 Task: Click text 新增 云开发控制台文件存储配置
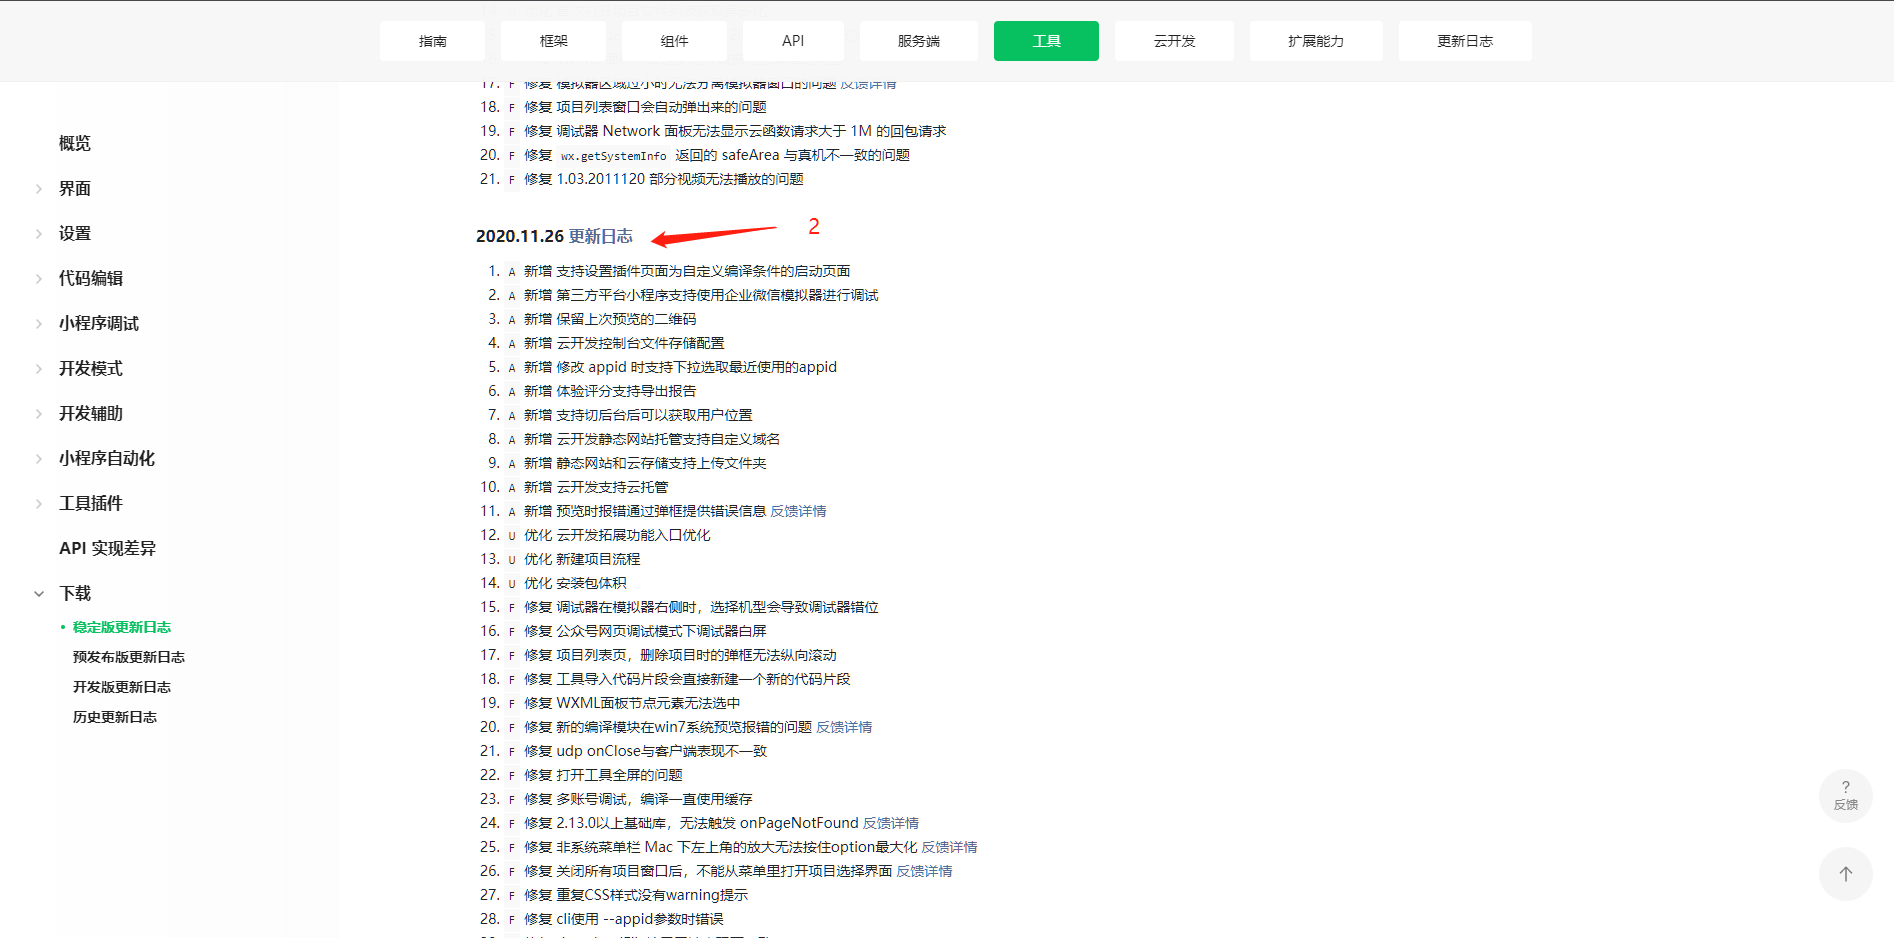click(624, 343)
